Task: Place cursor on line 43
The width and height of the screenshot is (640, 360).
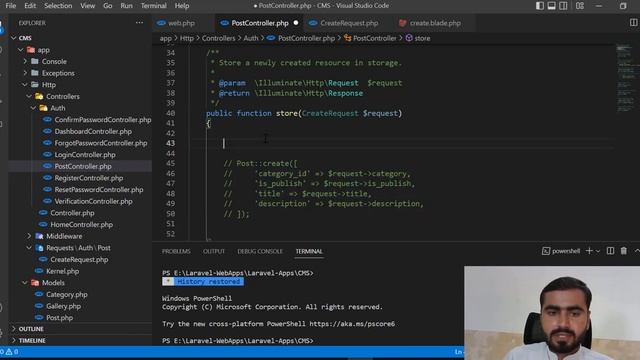Action: (x=402, y=143)
